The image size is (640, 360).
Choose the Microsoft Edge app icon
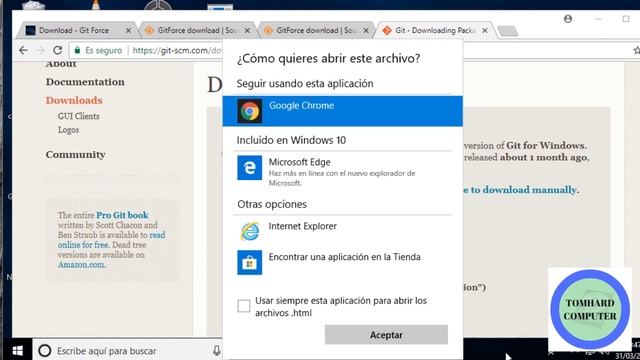pos(249,167)
